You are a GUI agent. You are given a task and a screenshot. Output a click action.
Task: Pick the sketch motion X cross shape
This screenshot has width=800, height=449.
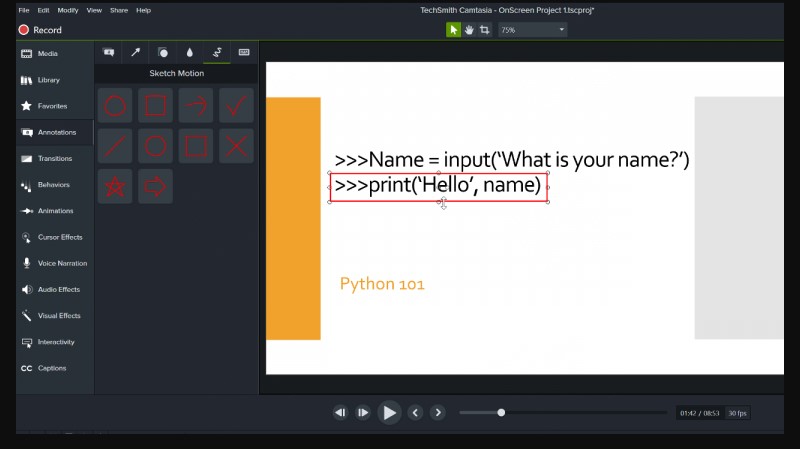236,146
